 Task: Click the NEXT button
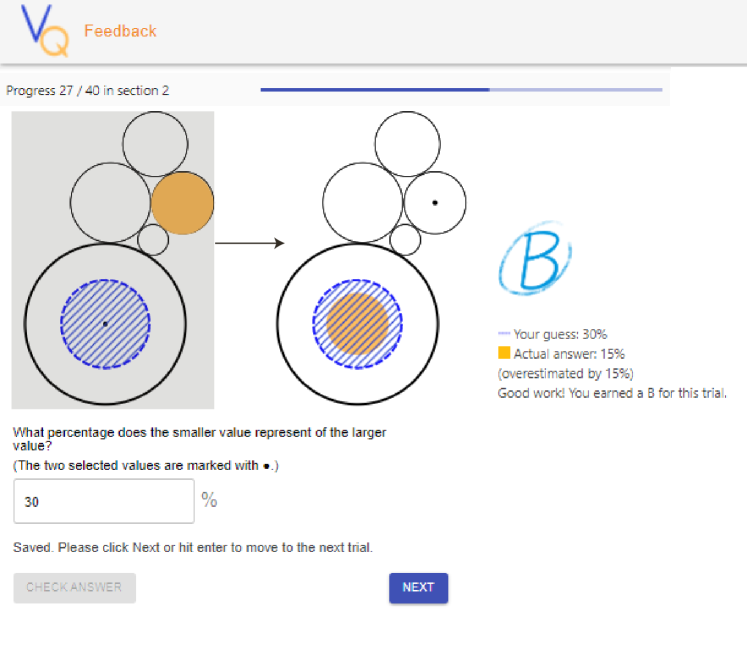[x=418, y=588]
